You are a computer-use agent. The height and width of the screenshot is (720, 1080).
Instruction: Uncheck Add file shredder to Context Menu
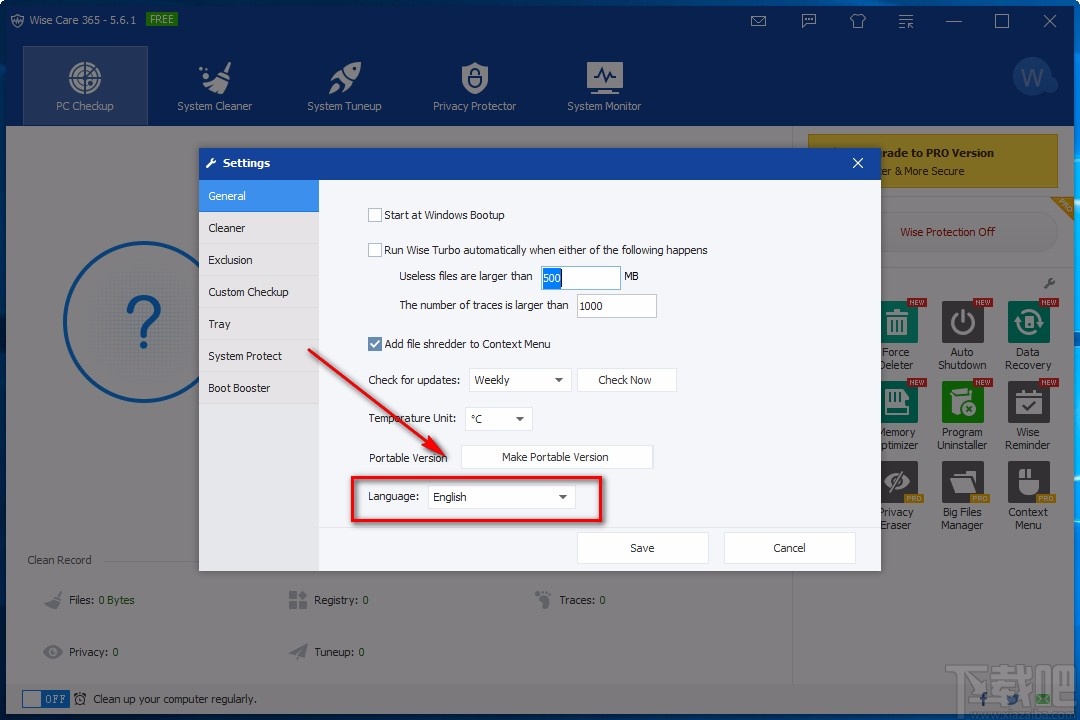pos(375,344)
